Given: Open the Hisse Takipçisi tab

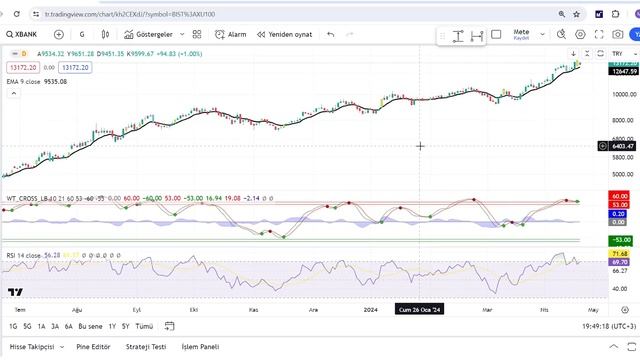Looking at the screenshot, I should point(32,347).
